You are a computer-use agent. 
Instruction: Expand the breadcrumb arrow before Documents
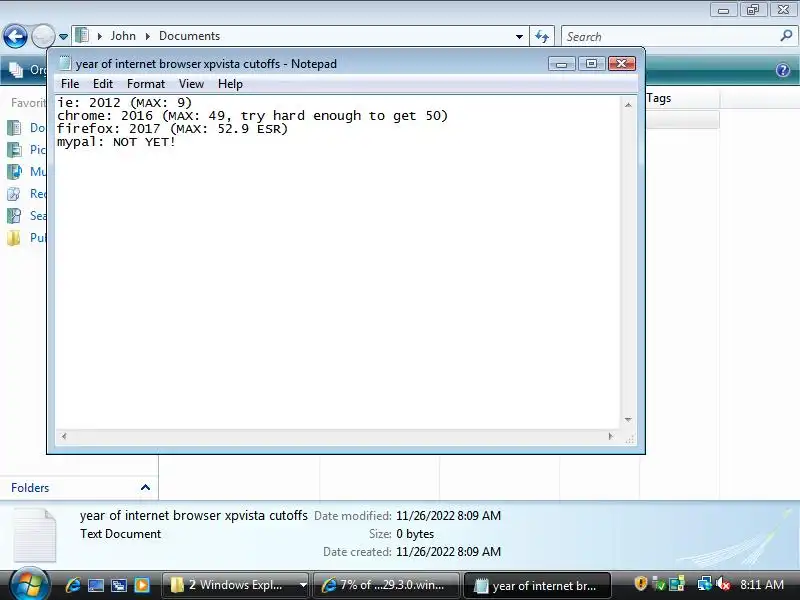[x=148, y=36]
